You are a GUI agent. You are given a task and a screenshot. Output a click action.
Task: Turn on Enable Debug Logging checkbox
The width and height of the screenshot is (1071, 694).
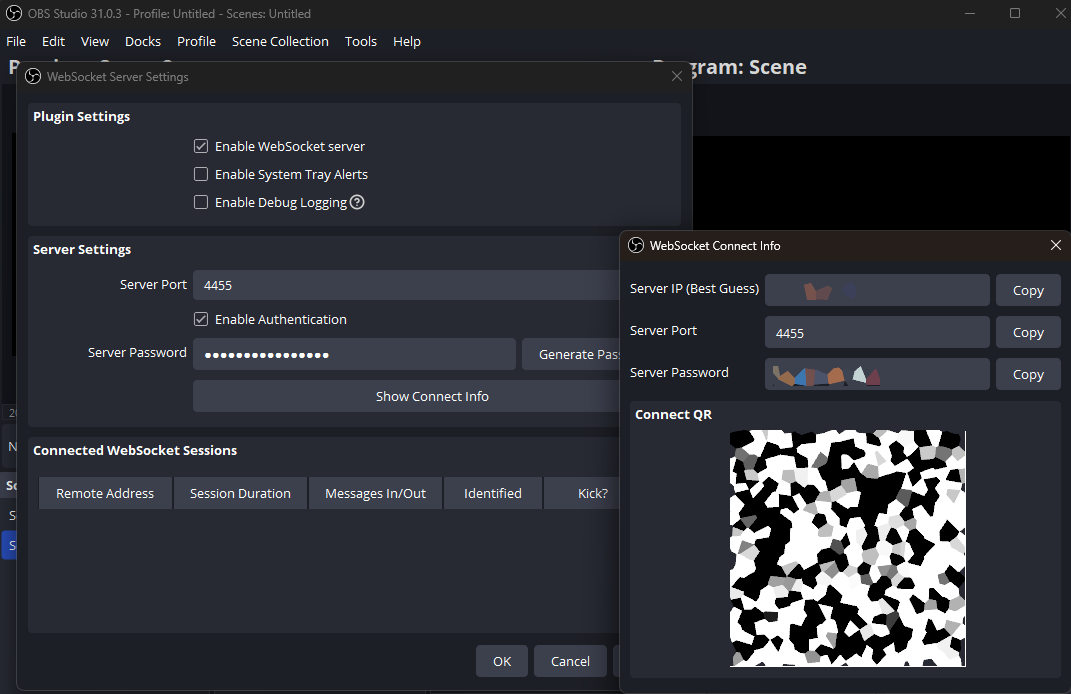tap(201, 202)
